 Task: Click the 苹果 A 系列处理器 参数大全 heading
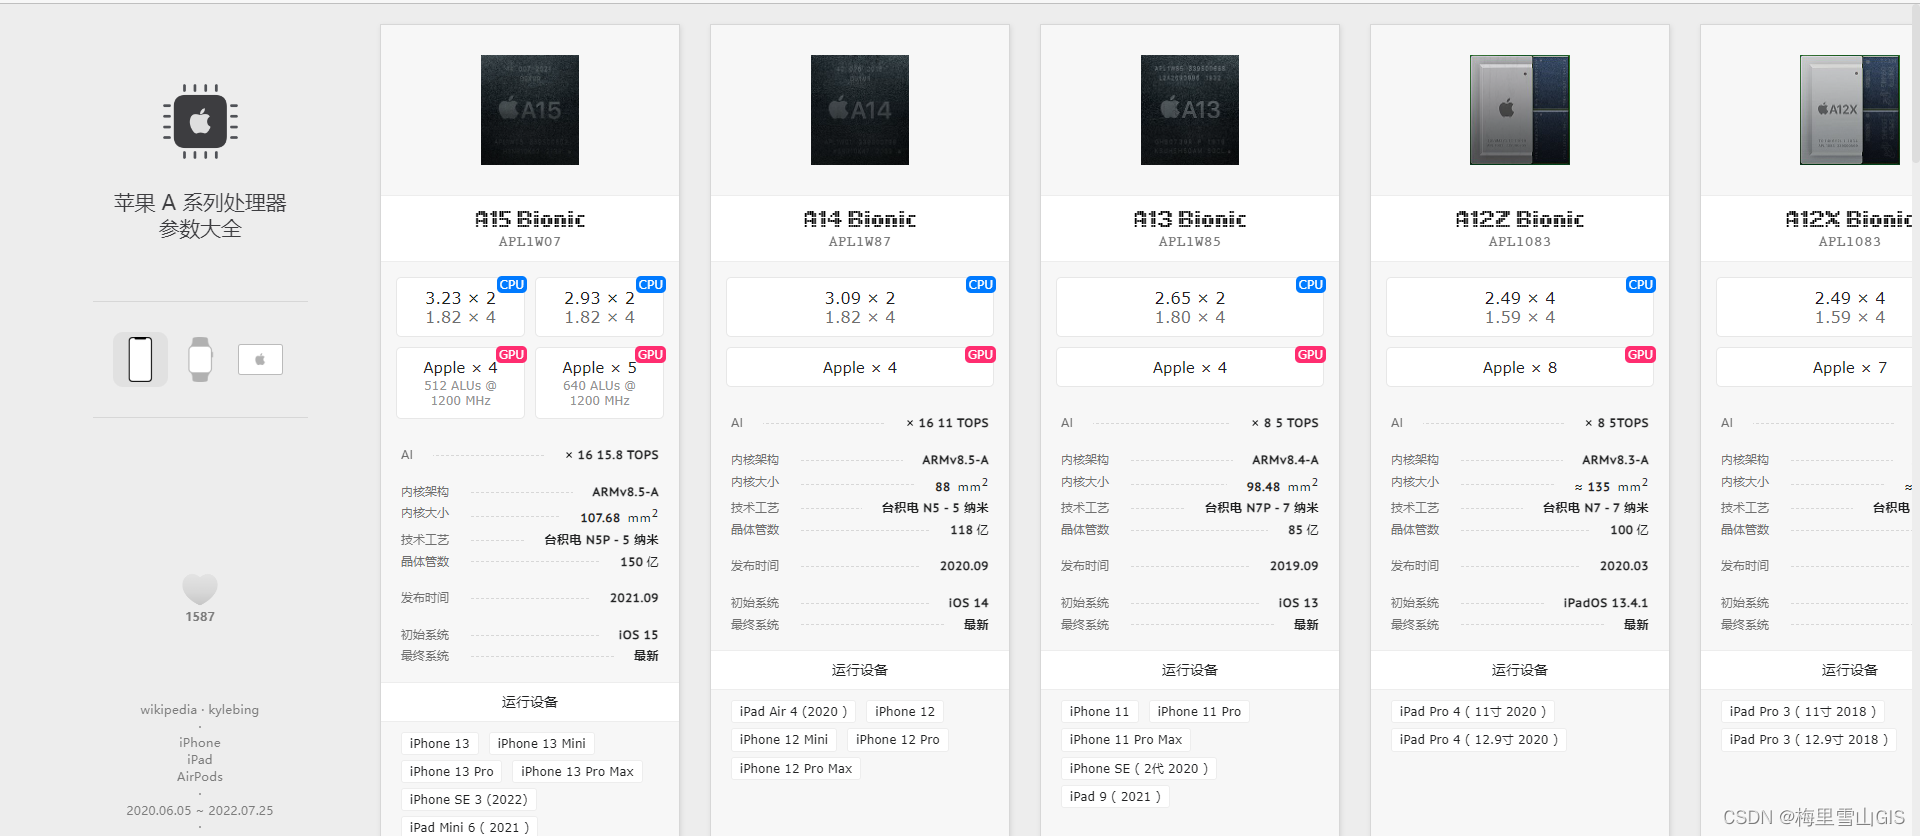coord(200,216)
